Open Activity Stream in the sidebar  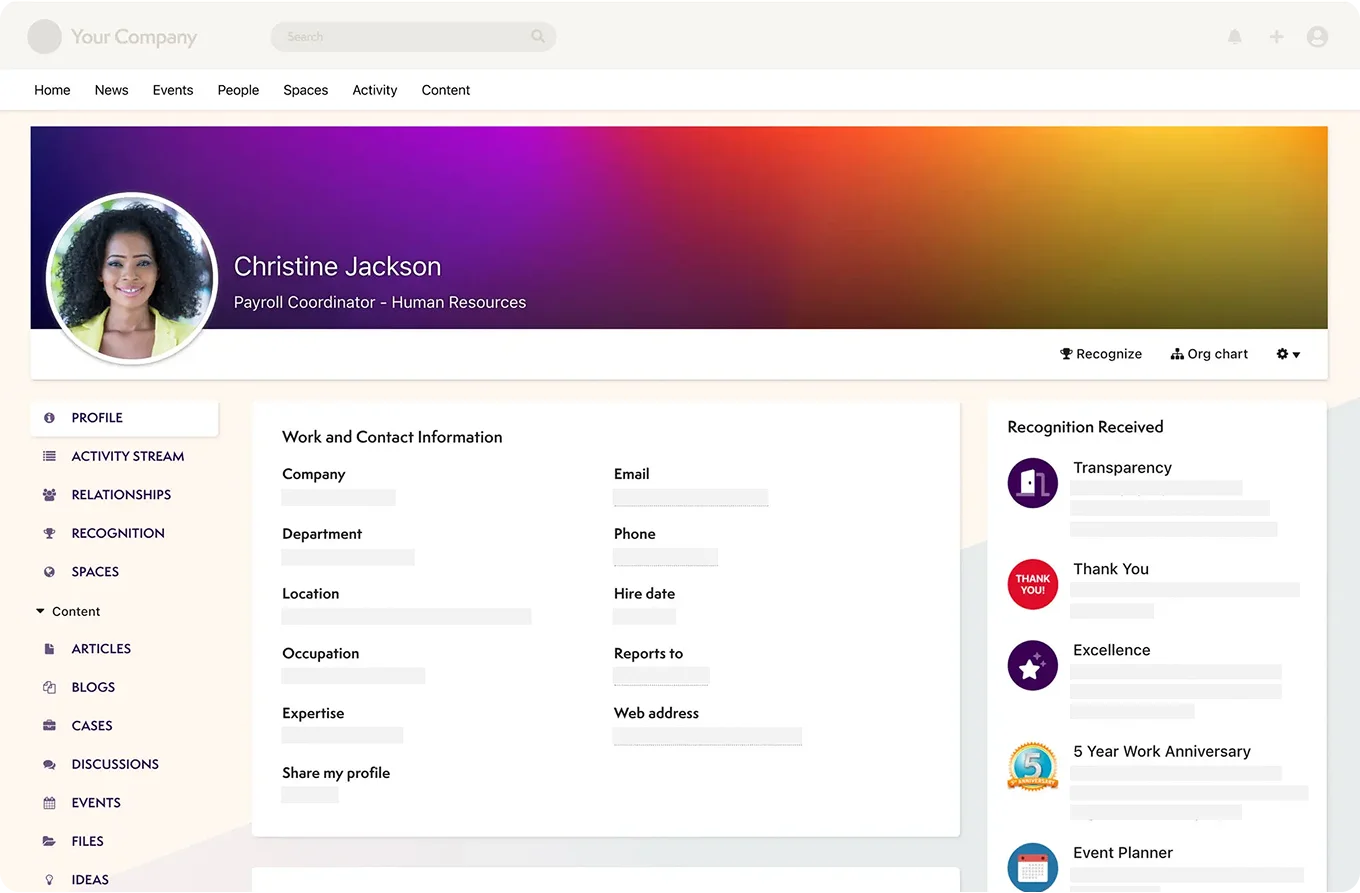(127, 456)
